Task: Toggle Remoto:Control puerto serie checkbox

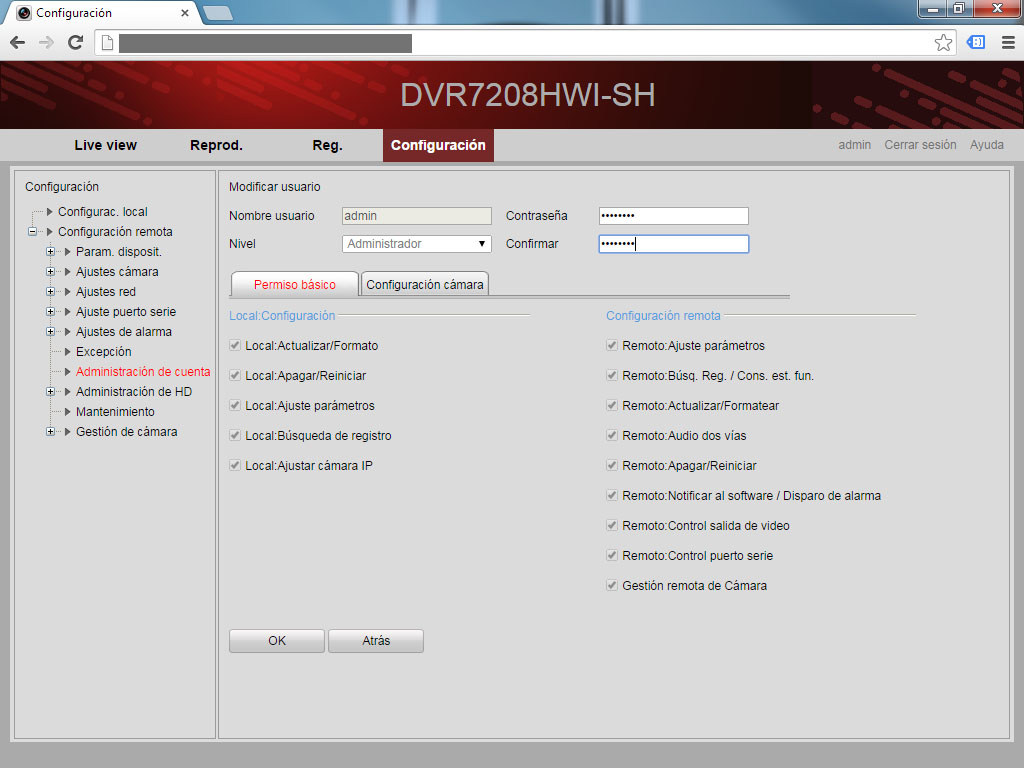Action: coord(612,556)
